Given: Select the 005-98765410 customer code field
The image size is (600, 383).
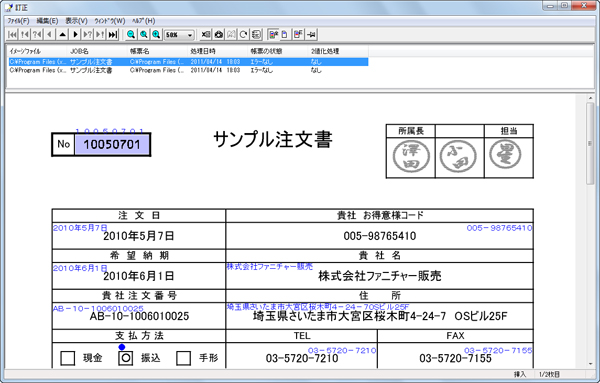Looking at the screenshot, I should 380,236.
